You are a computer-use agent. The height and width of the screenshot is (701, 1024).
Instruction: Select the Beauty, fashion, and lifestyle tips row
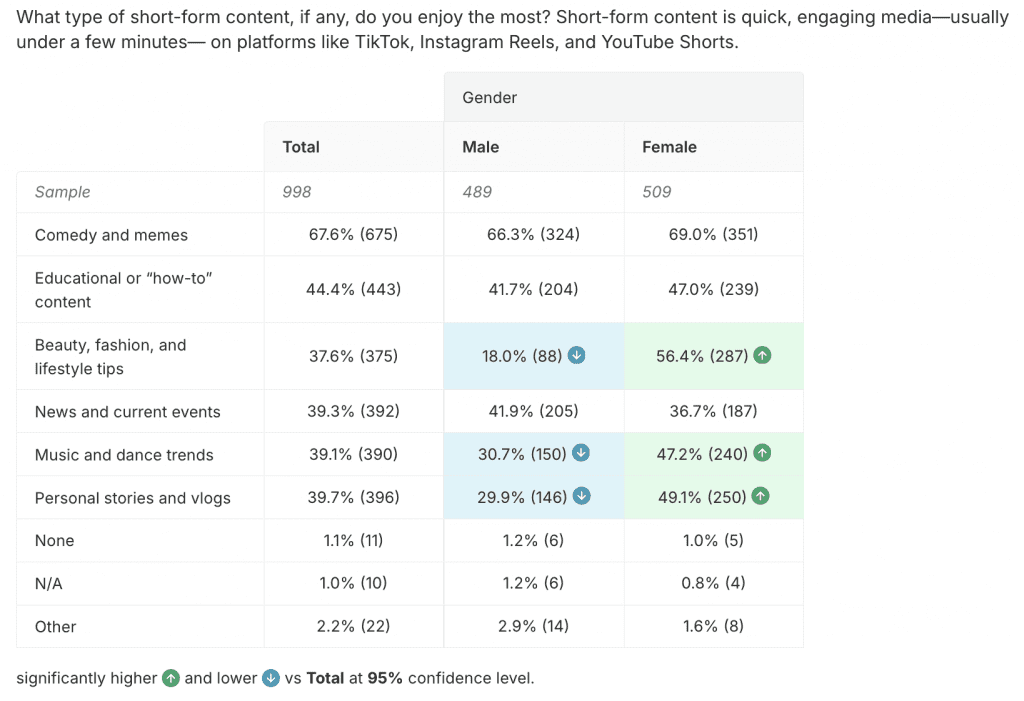click(x=110, y=356)
